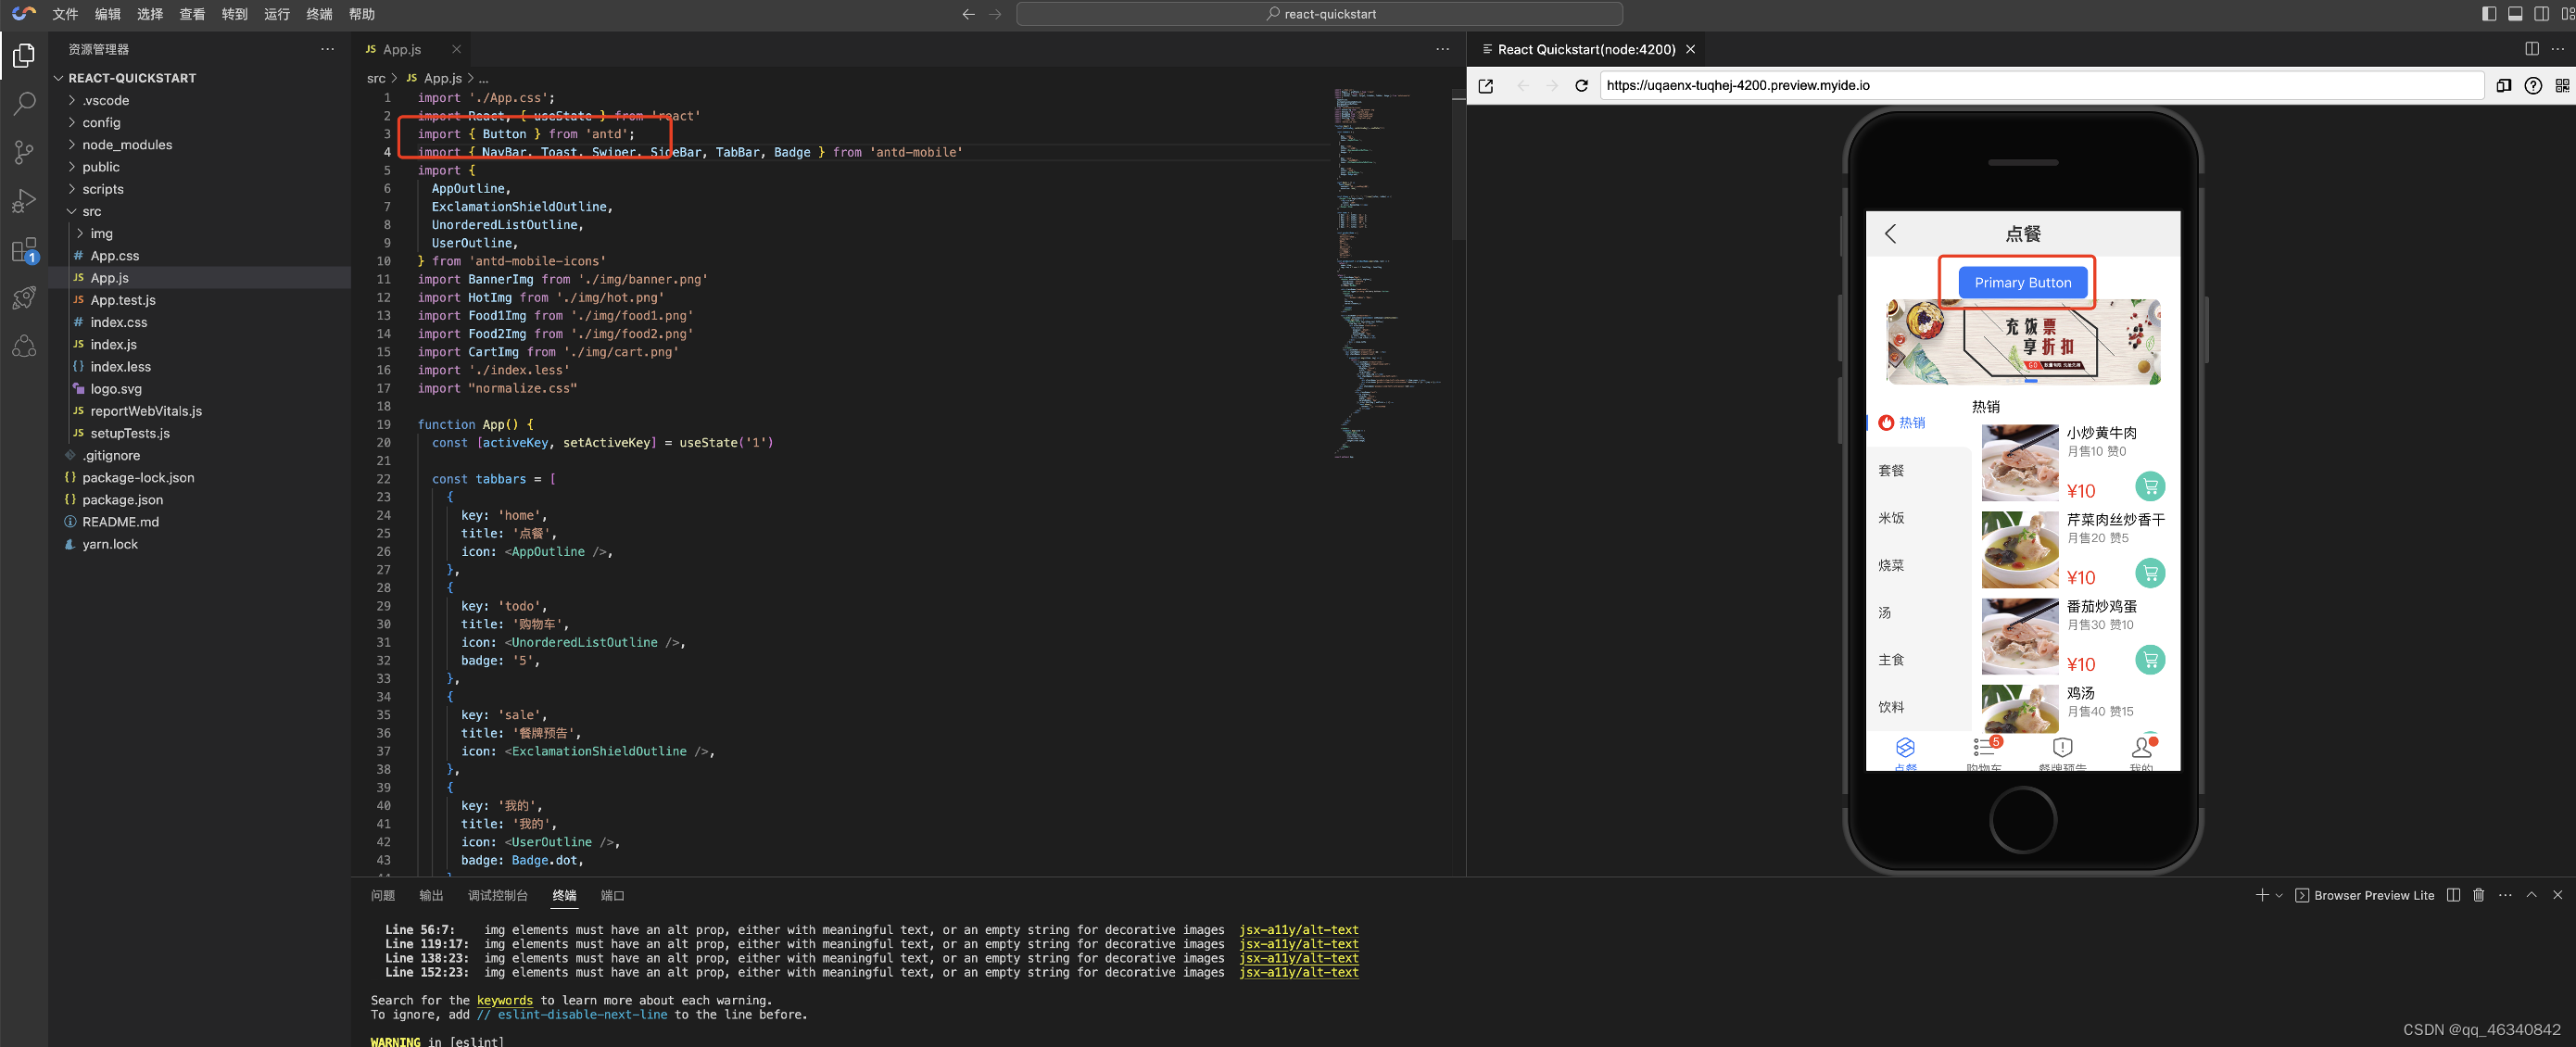2576x1047 pixels.
Task: Toggle the bottom panel layout icon
Action: point(2515,14)
